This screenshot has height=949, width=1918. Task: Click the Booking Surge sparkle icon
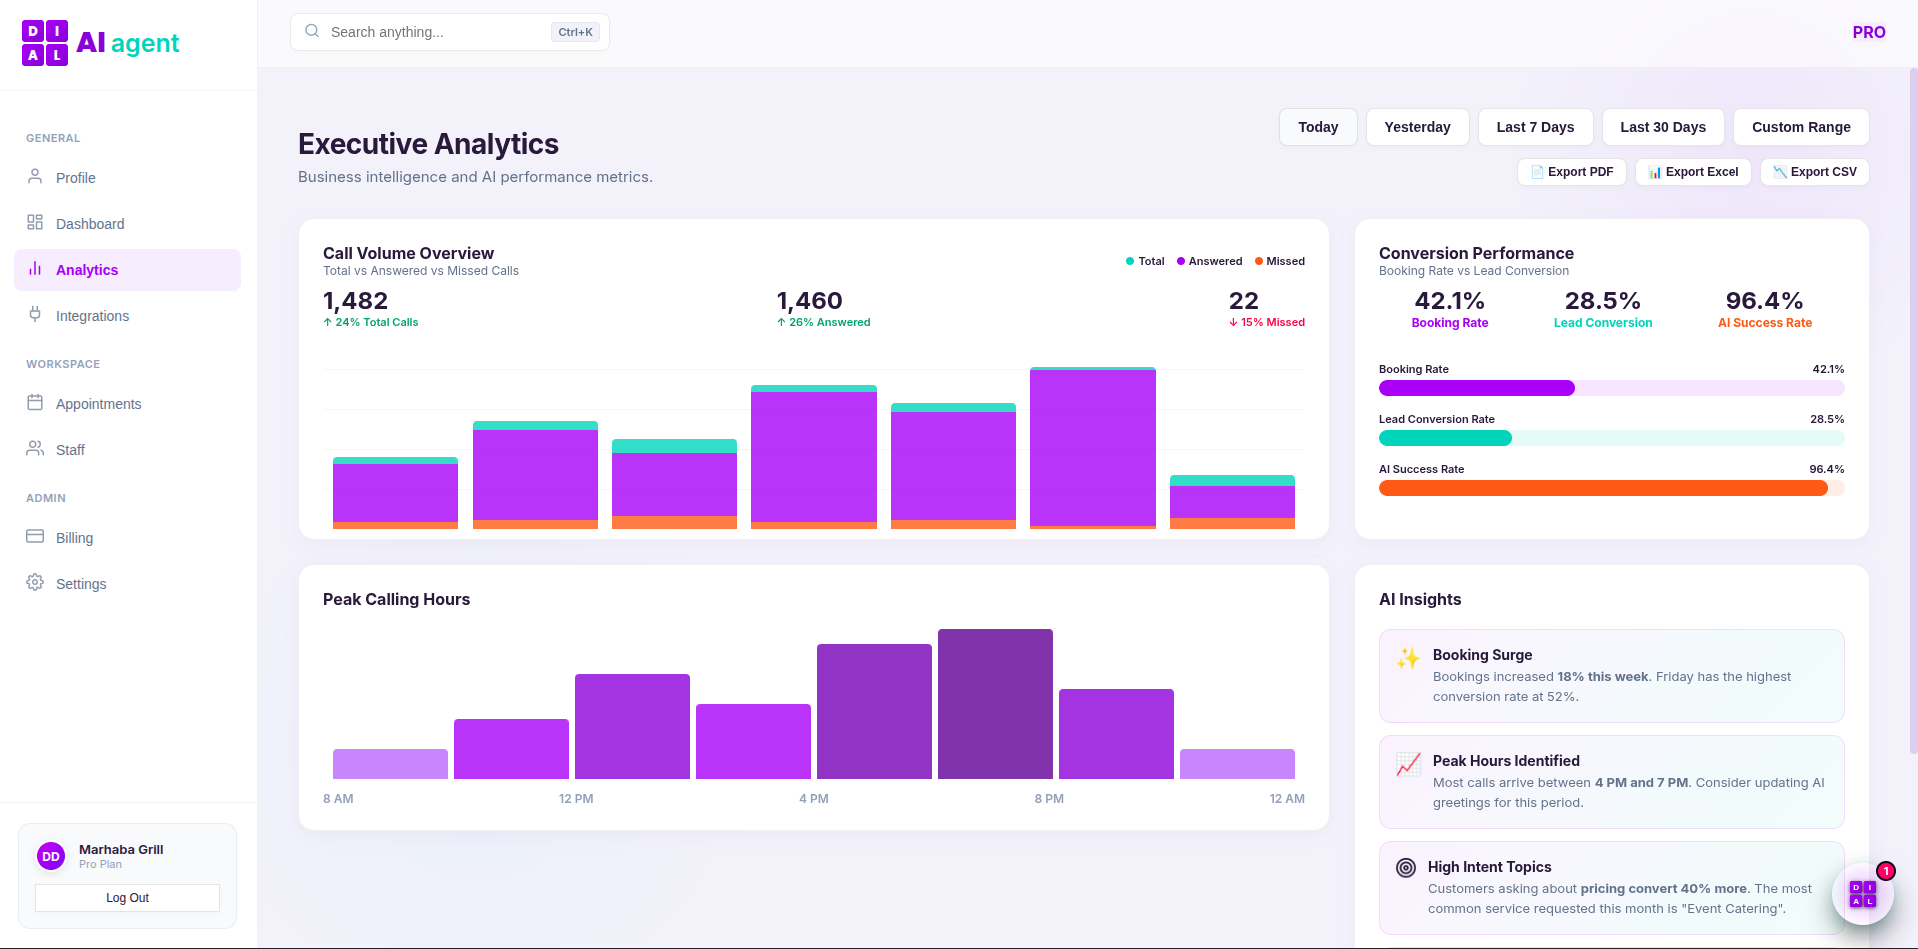(1408, 658)
